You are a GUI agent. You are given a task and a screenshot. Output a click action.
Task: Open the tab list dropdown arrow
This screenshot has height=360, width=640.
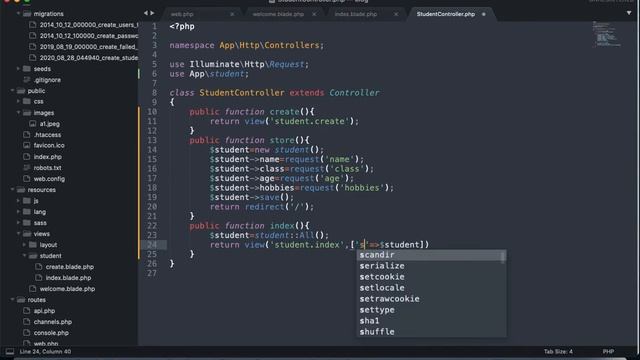[x=629, y=13]
